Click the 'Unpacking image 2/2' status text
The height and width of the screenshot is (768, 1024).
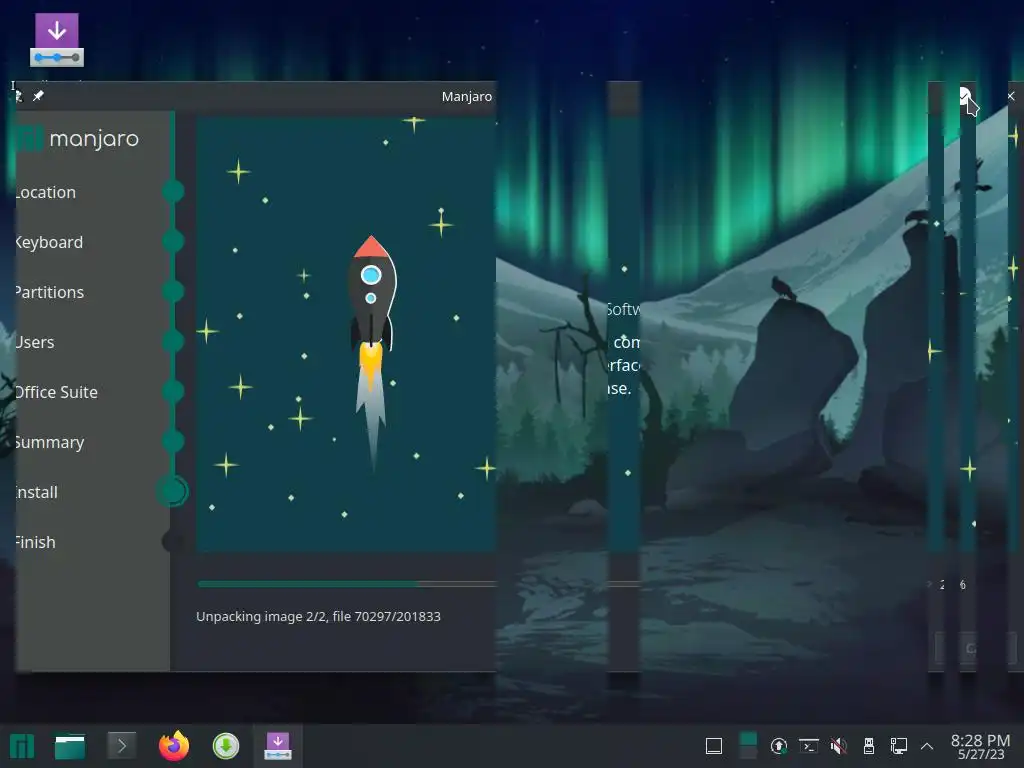tap(319, 616)
